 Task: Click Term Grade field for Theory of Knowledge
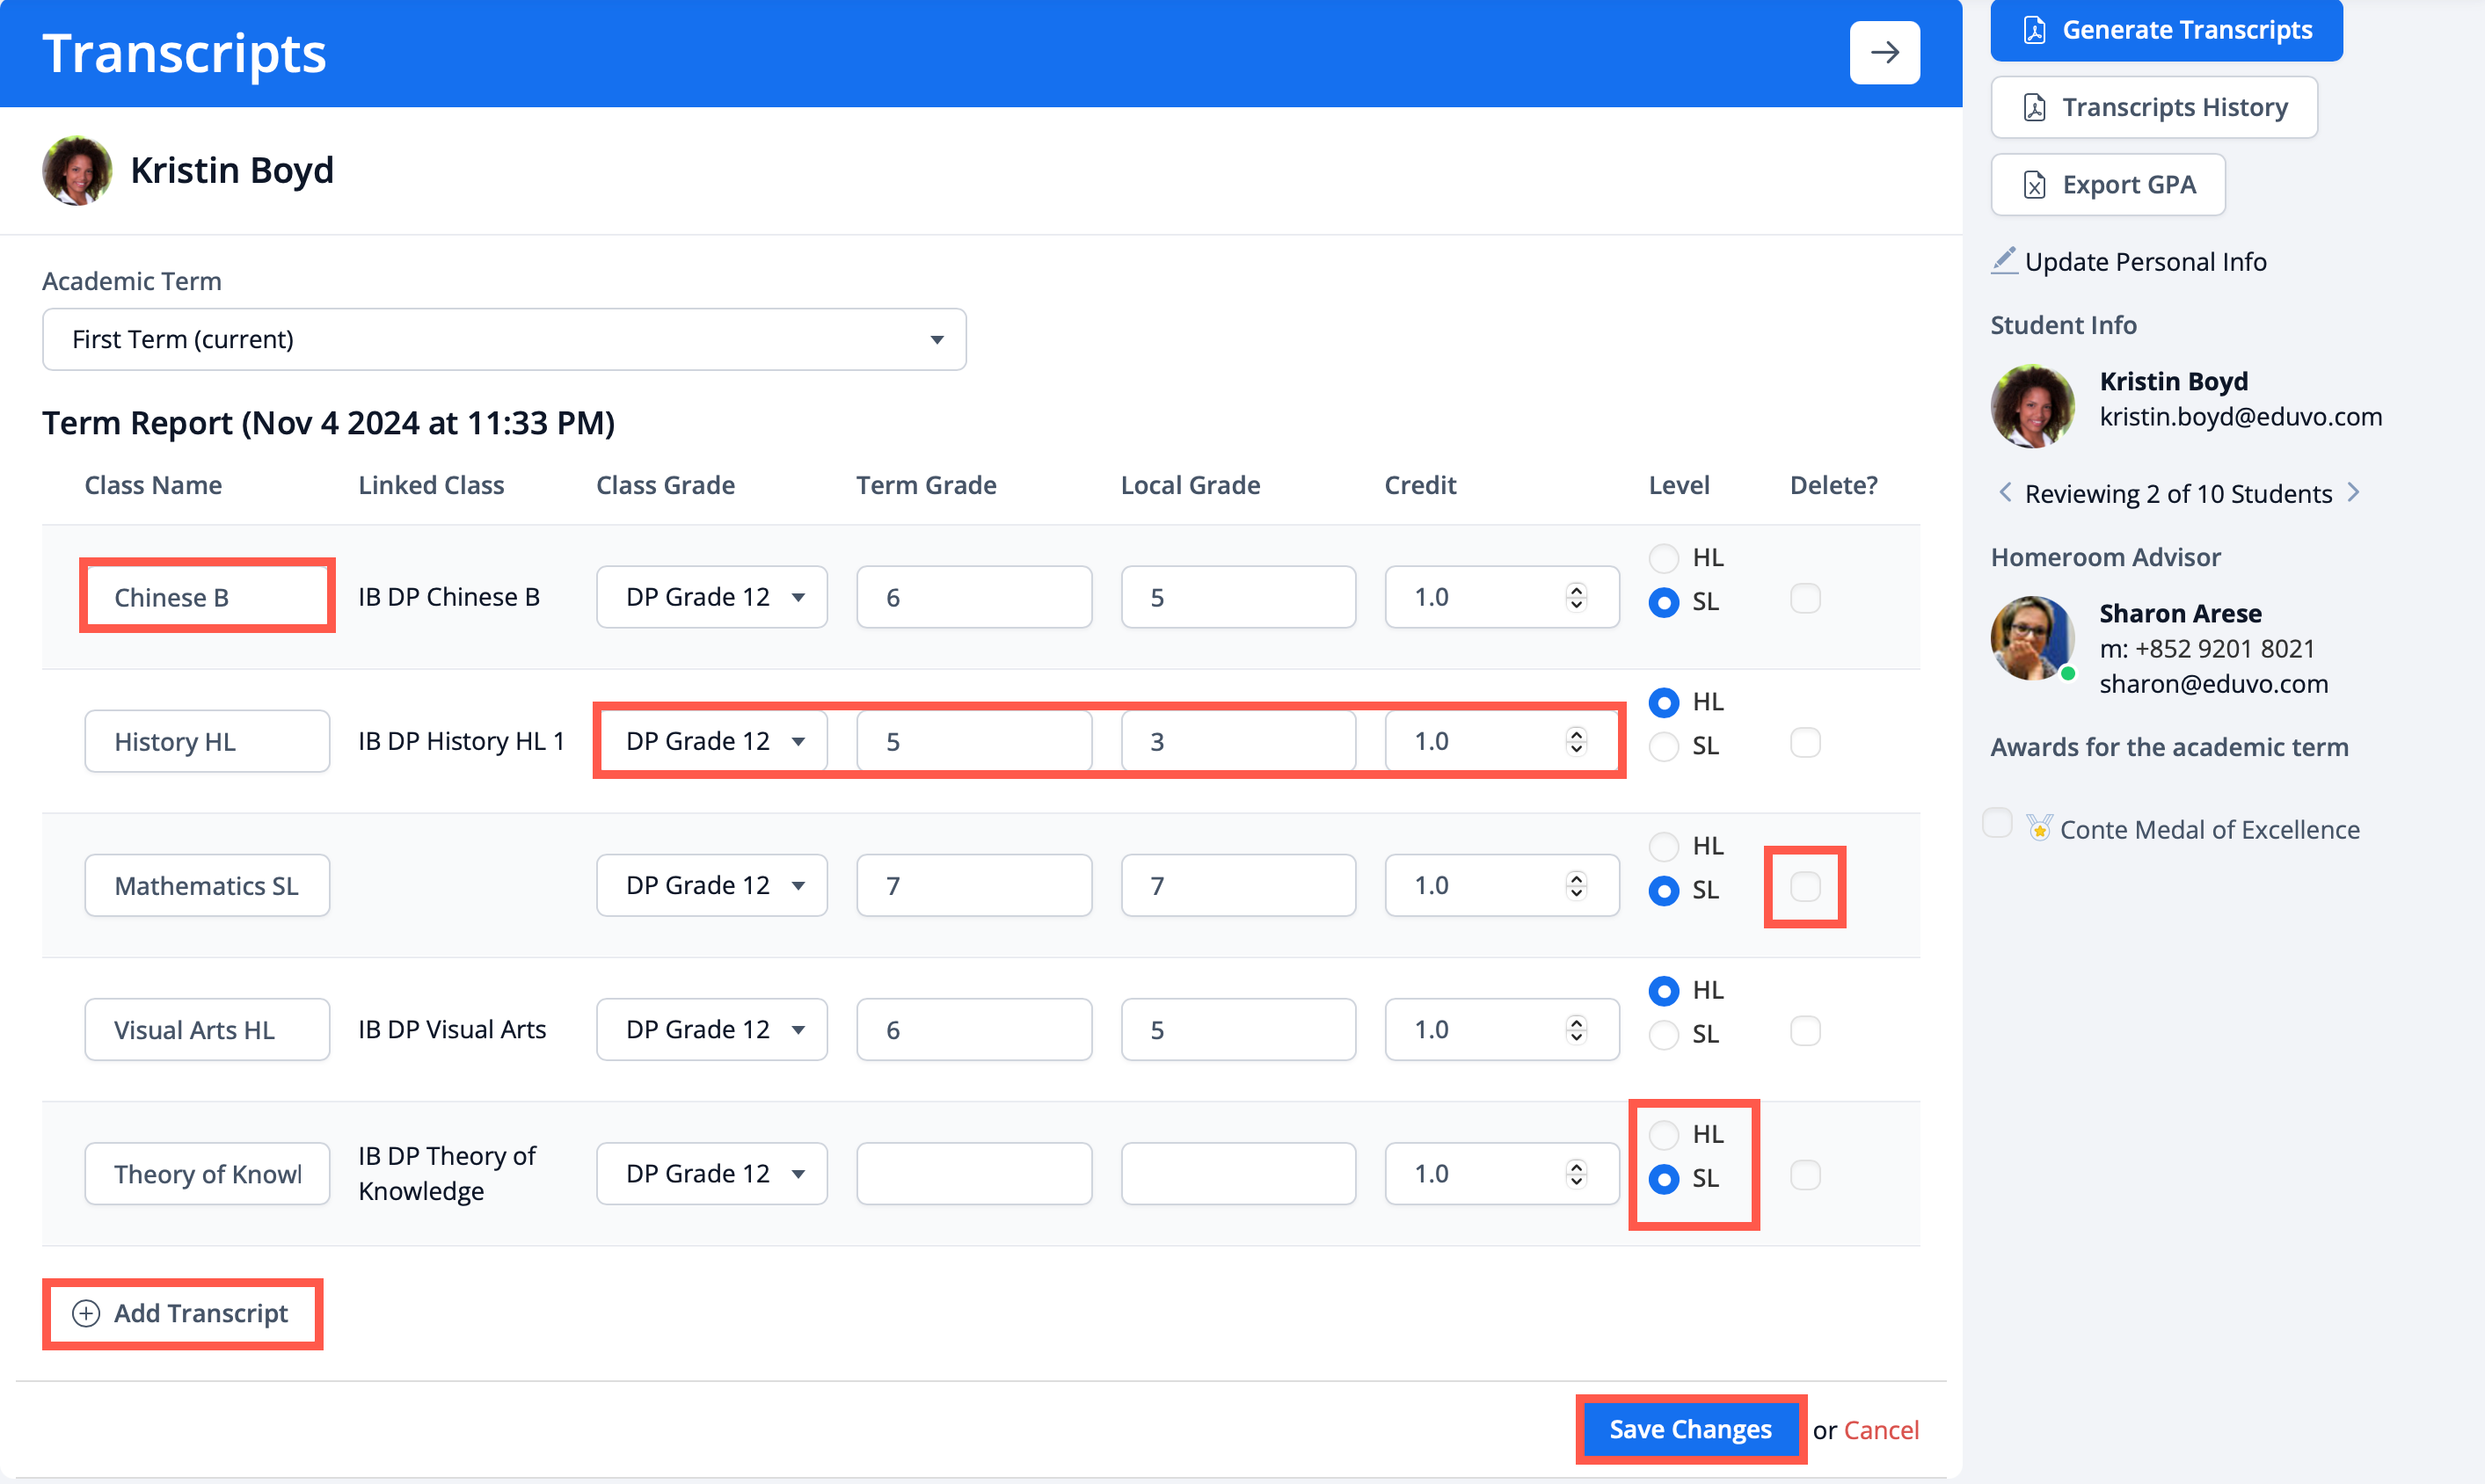coord(973,1173)
